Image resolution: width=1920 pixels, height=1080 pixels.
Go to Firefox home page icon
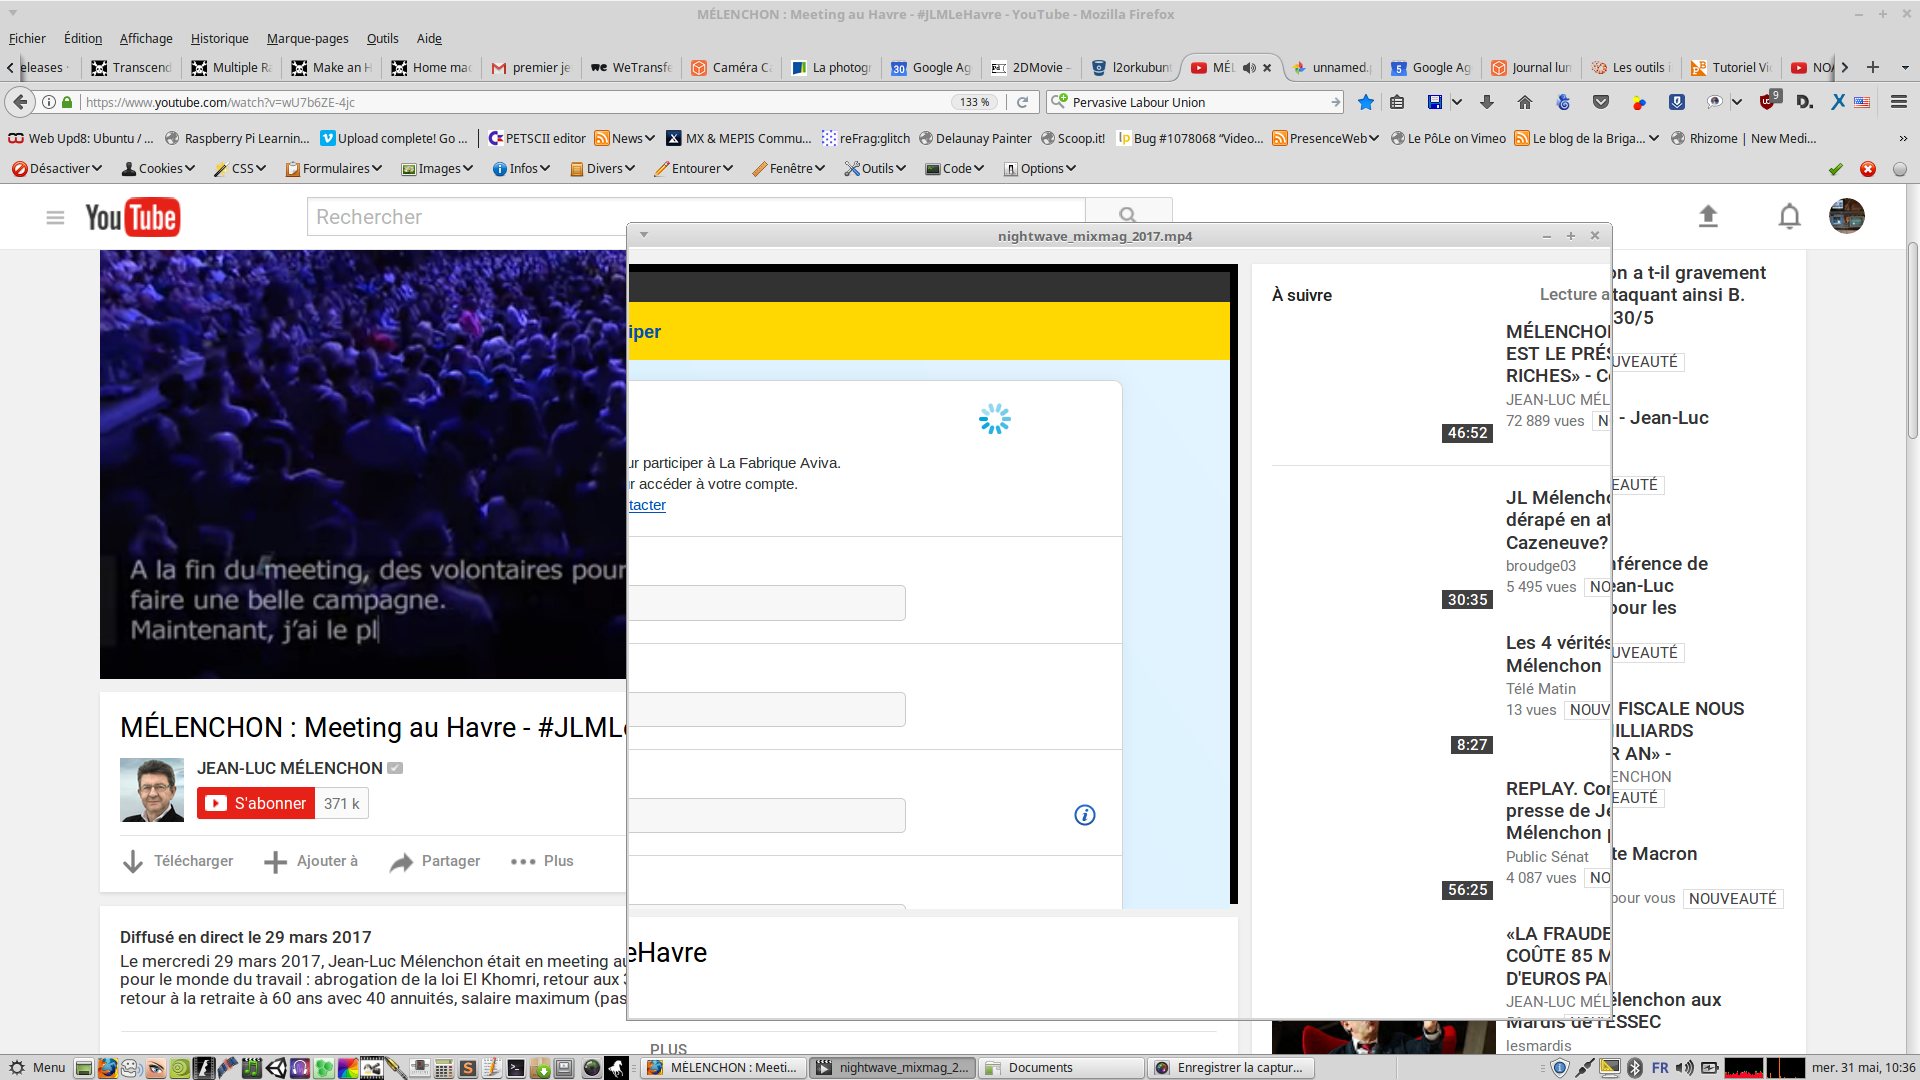pyautogui.click(x=1525, y=102)
